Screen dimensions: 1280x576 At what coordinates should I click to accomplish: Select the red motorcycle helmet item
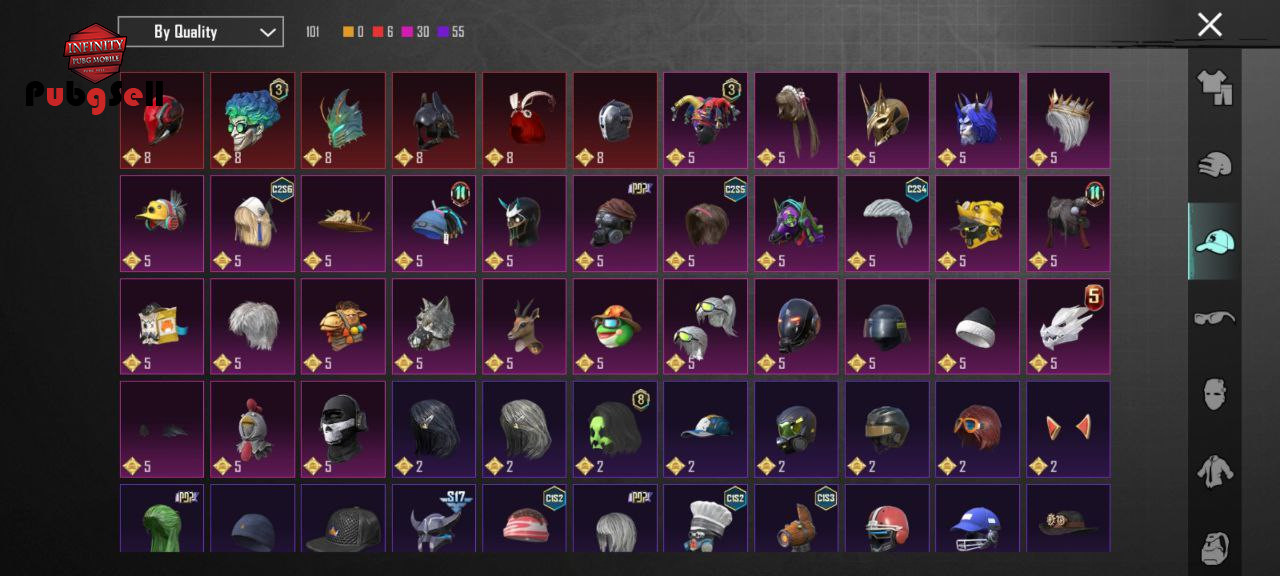point(162,120)
